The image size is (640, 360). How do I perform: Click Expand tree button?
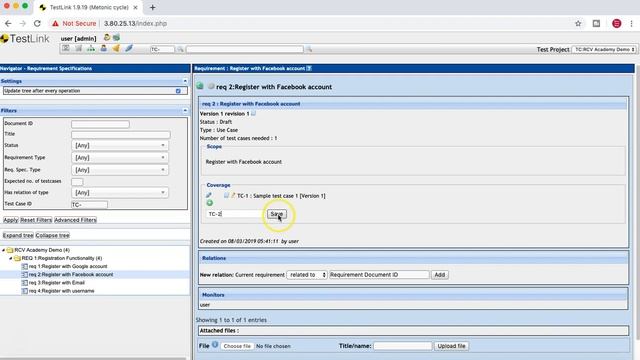18,236
